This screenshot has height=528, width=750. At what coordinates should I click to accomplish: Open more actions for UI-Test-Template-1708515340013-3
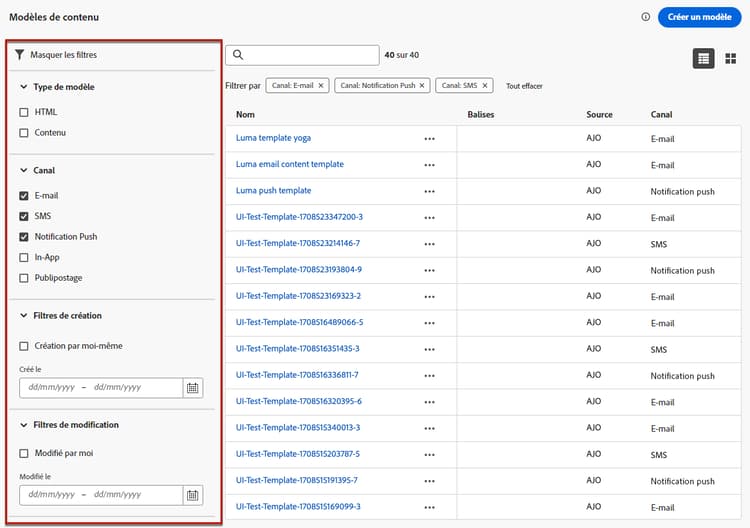[x=430, y=428]
